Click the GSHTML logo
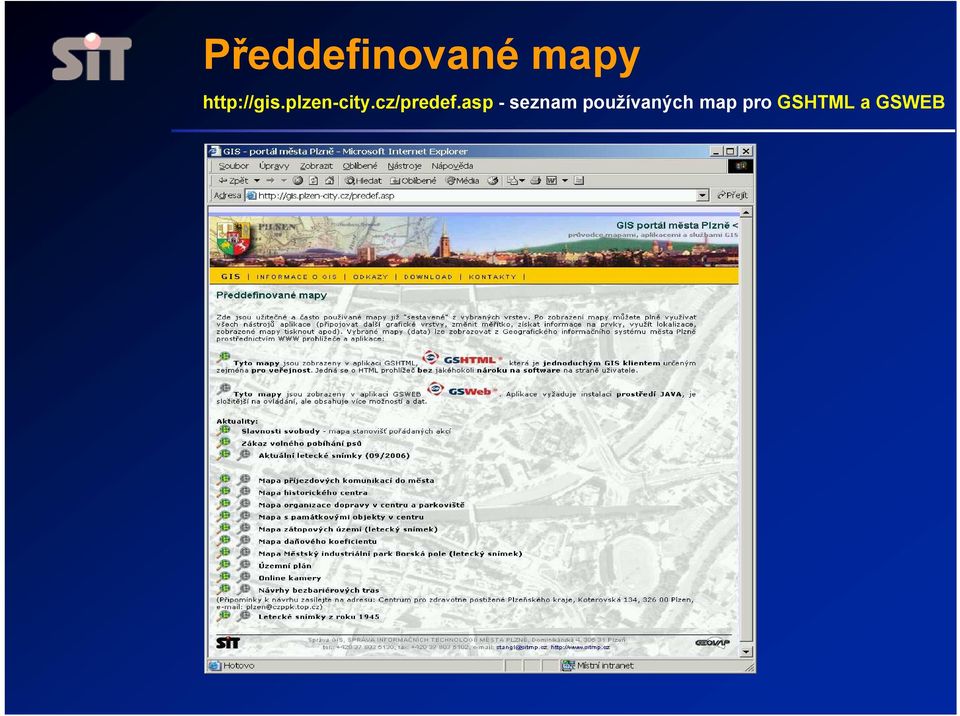The image size is (960, 716). 463,359
